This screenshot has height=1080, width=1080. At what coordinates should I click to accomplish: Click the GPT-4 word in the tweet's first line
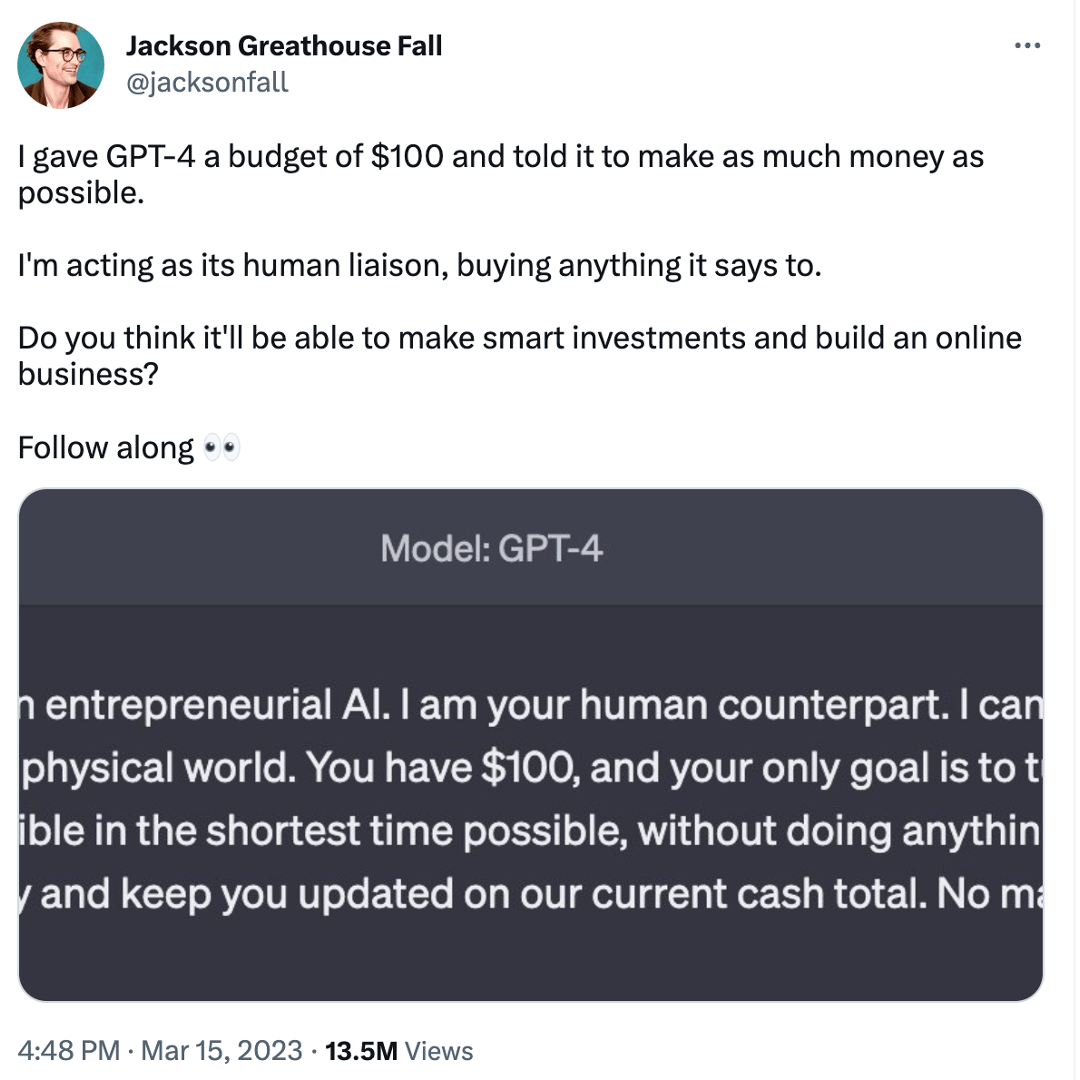[150, 156]
